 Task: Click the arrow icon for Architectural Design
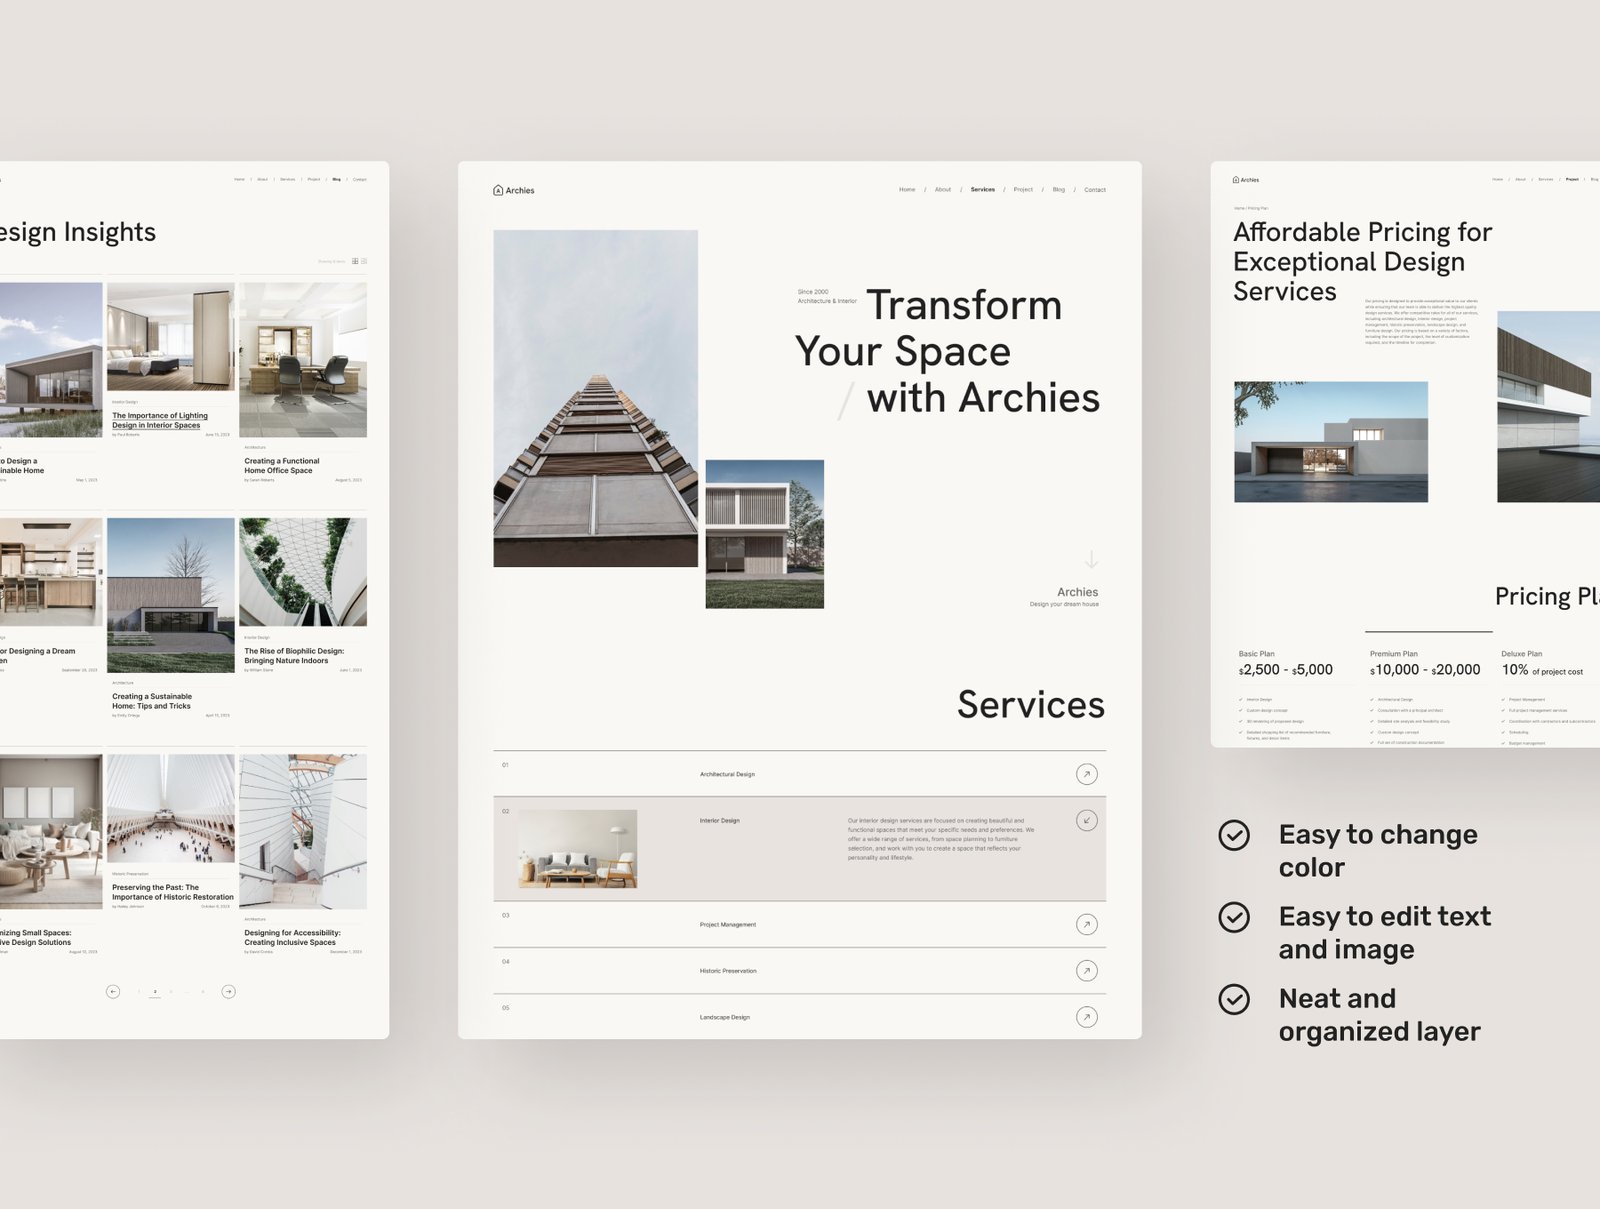tap(1086, 774)
